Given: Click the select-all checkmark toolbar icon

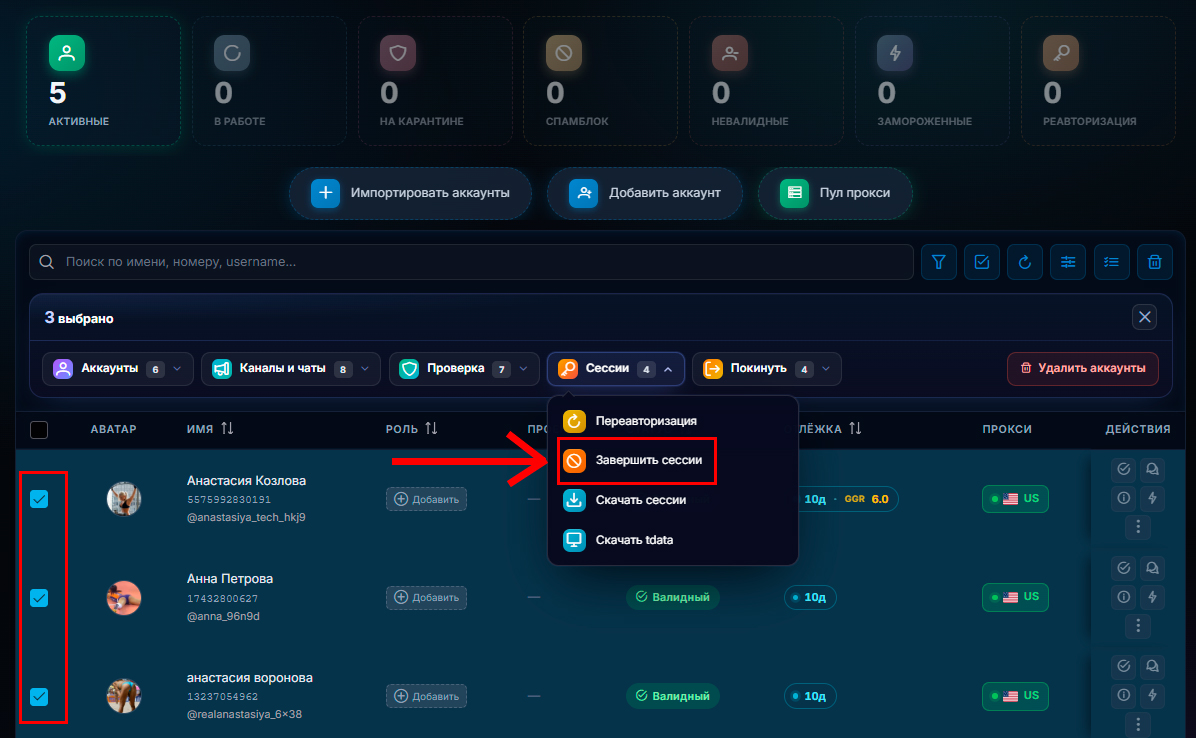Looking at the screenshot, I should click(x=982, y=262).
